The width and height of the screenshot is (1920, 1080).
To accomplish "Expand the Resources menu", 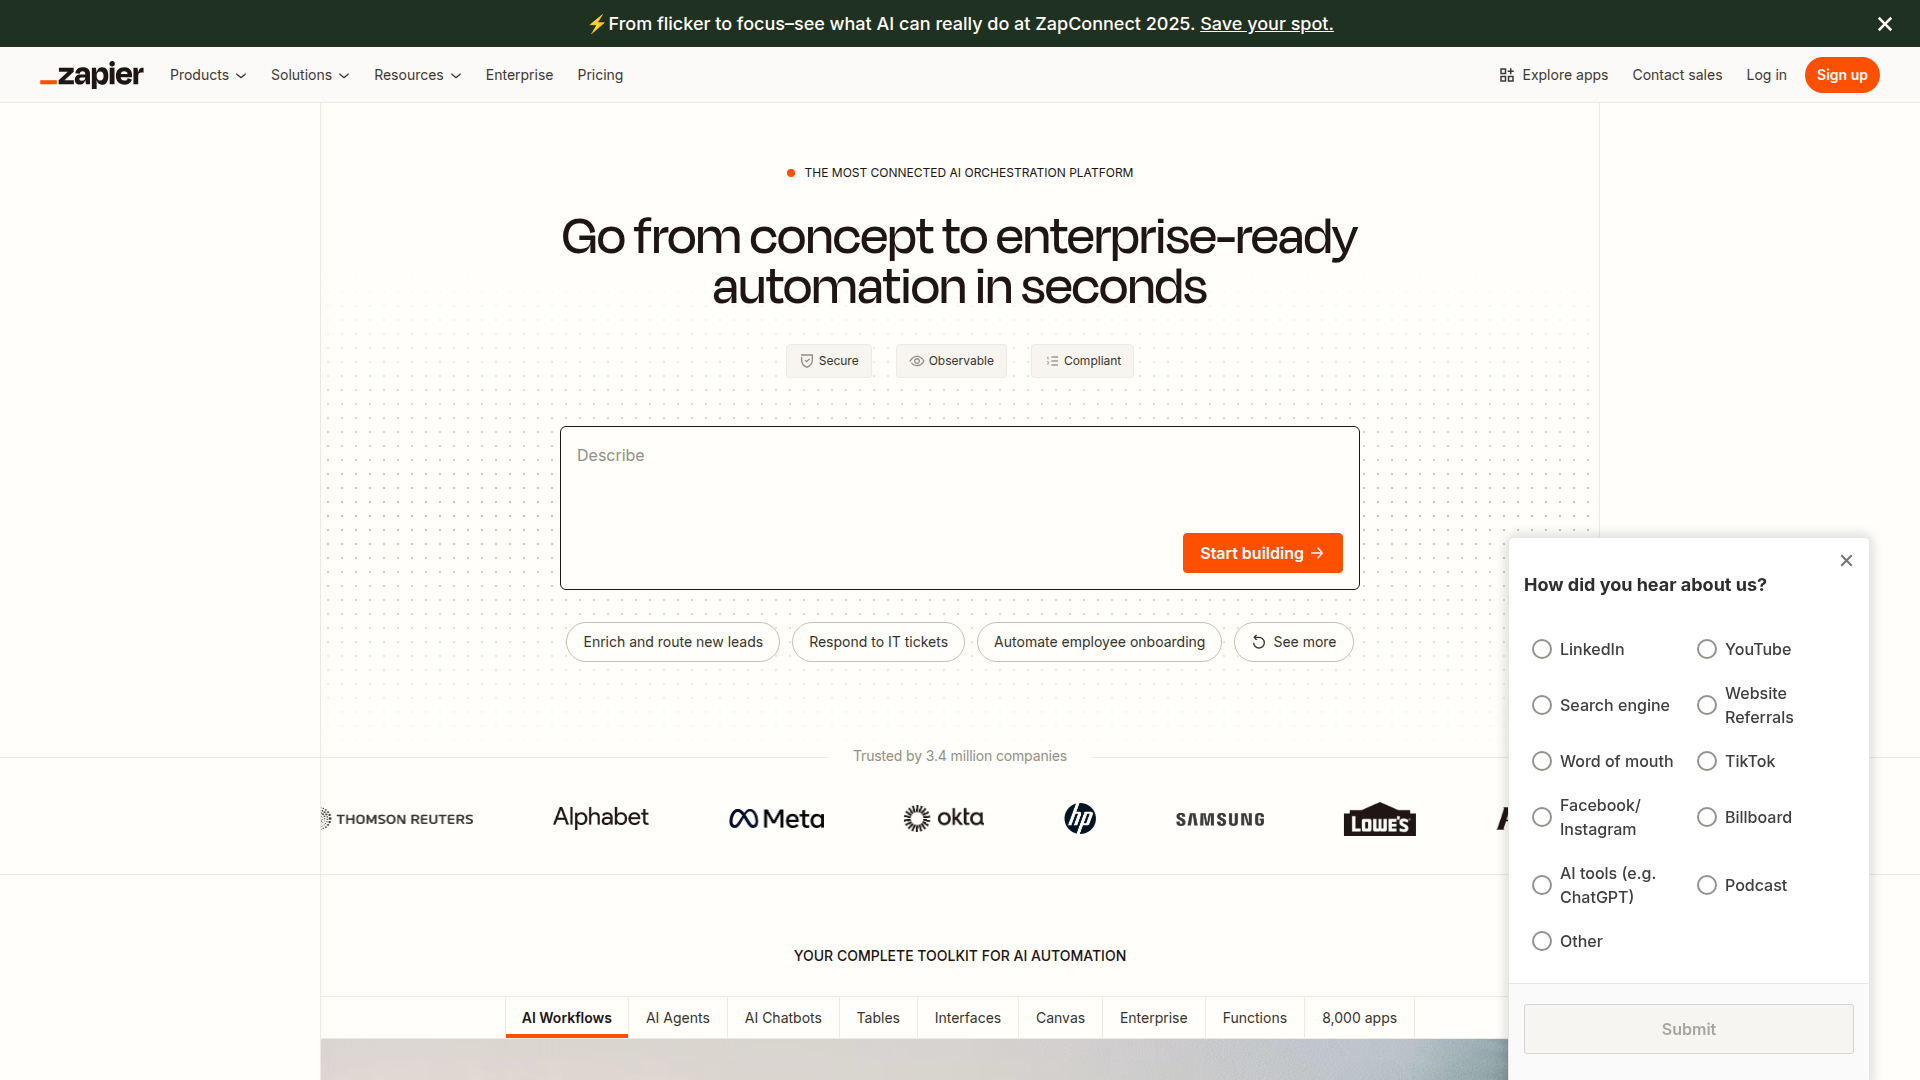I will (x=417, y=75).
